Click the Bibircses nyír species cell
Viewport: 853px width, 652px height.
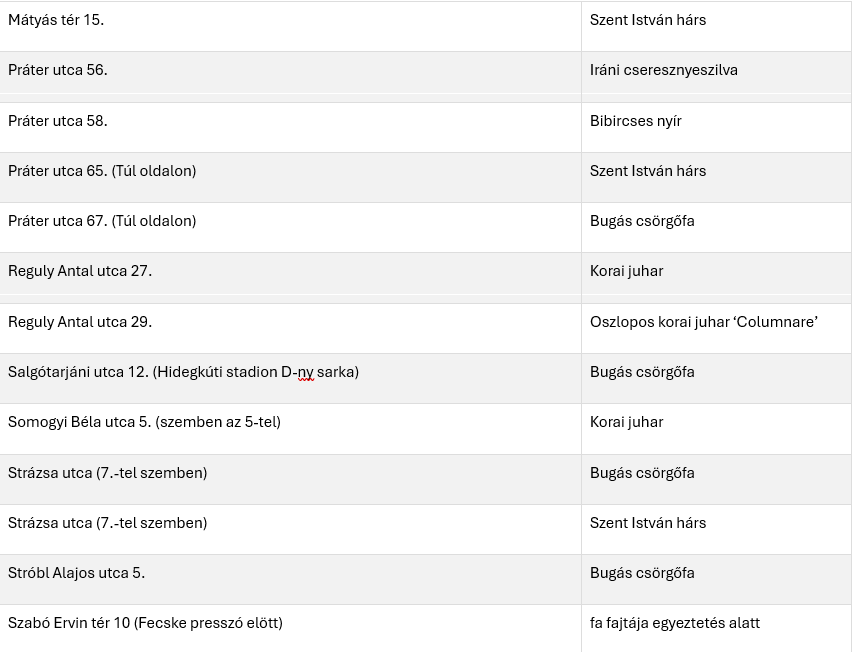(638, 121)
